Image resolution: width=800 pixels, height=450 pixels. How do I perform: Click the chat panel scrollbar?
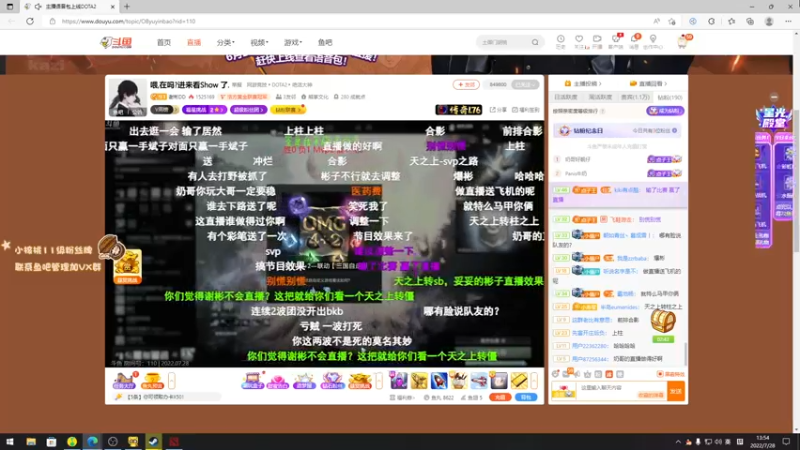point(685,354)
